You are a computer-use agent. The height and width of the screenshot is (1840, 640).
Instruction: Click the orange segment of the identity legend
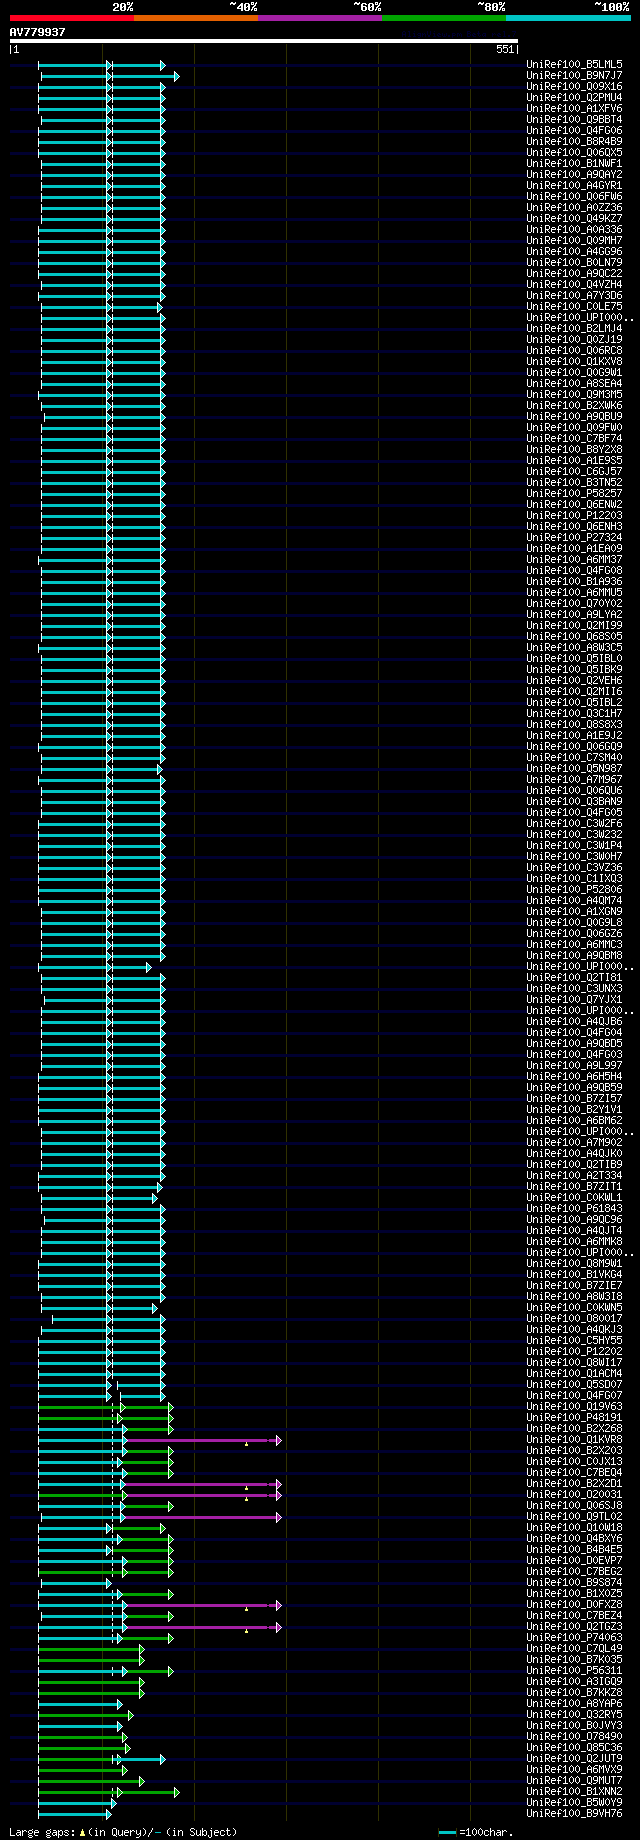(x=195, y=18)
